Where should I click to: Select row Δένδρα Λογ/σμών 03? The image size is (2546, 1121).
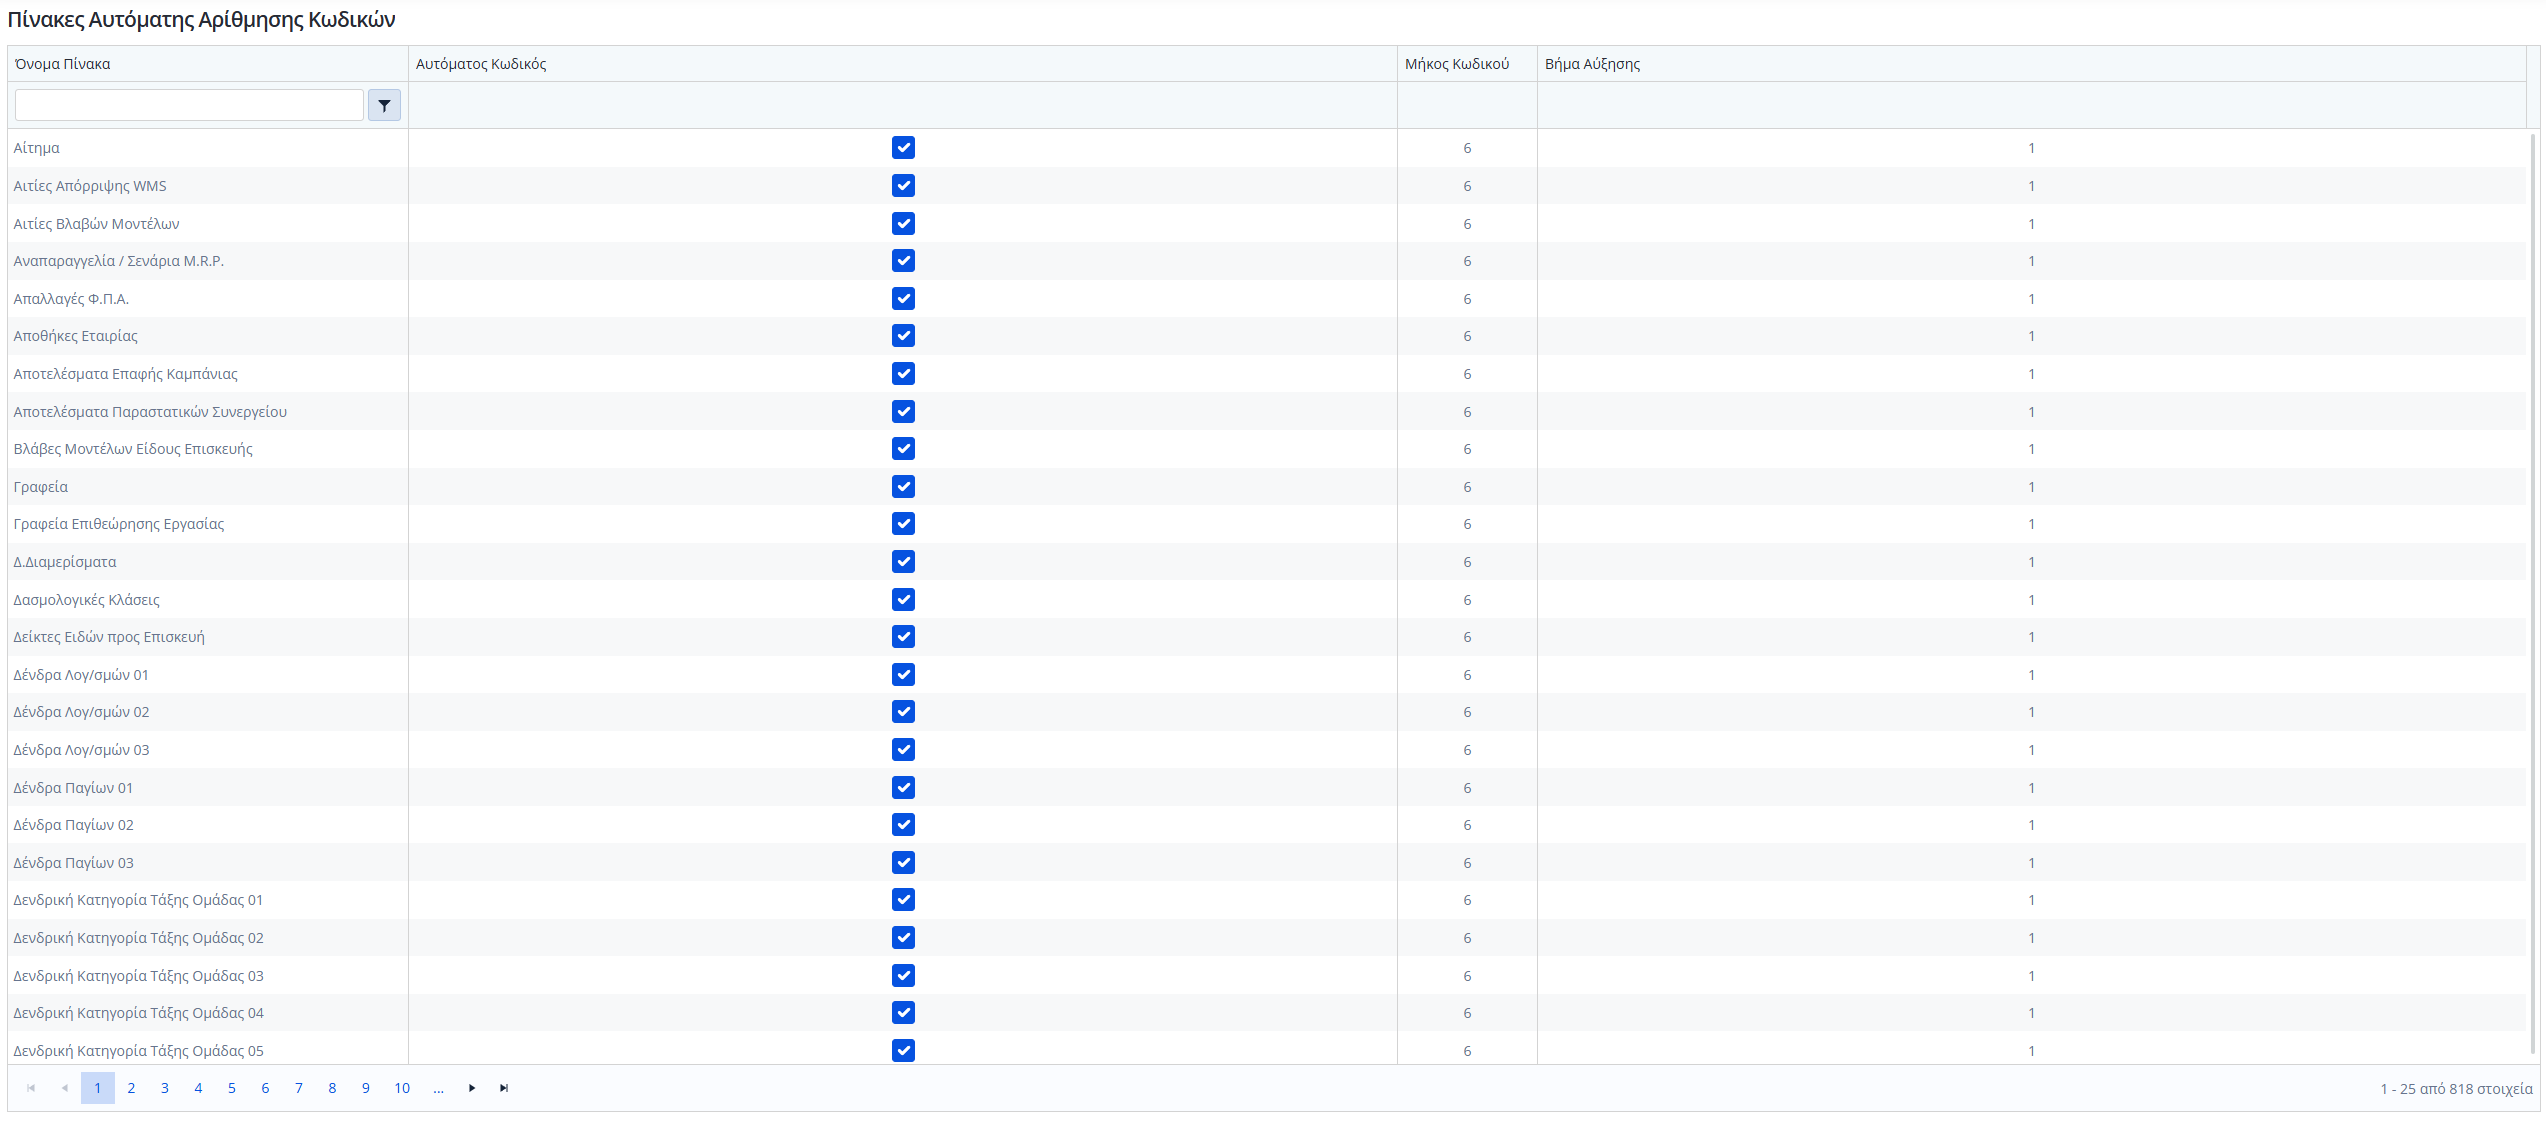(1267, 750)
